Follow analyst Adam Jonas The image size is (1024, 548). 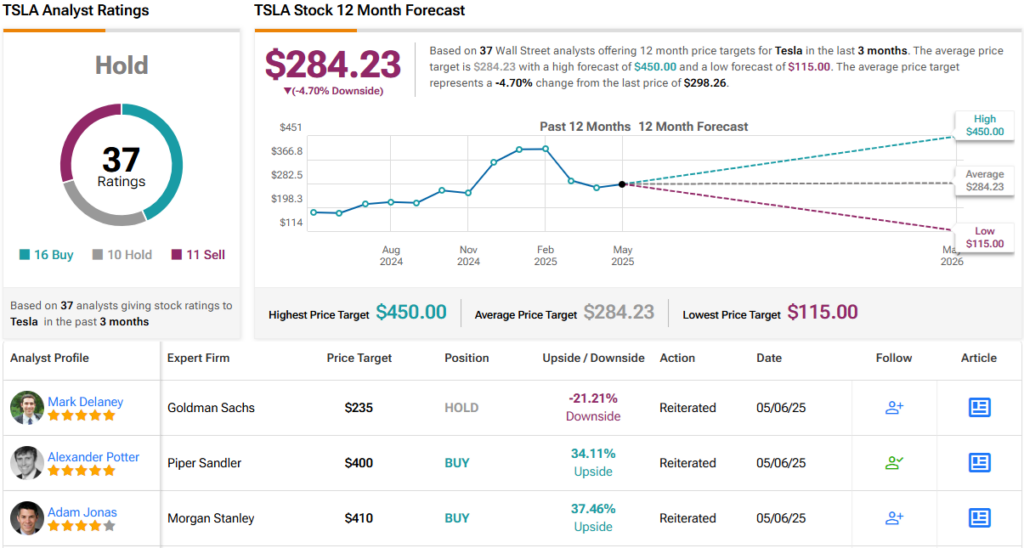click(x=894, y=518)
